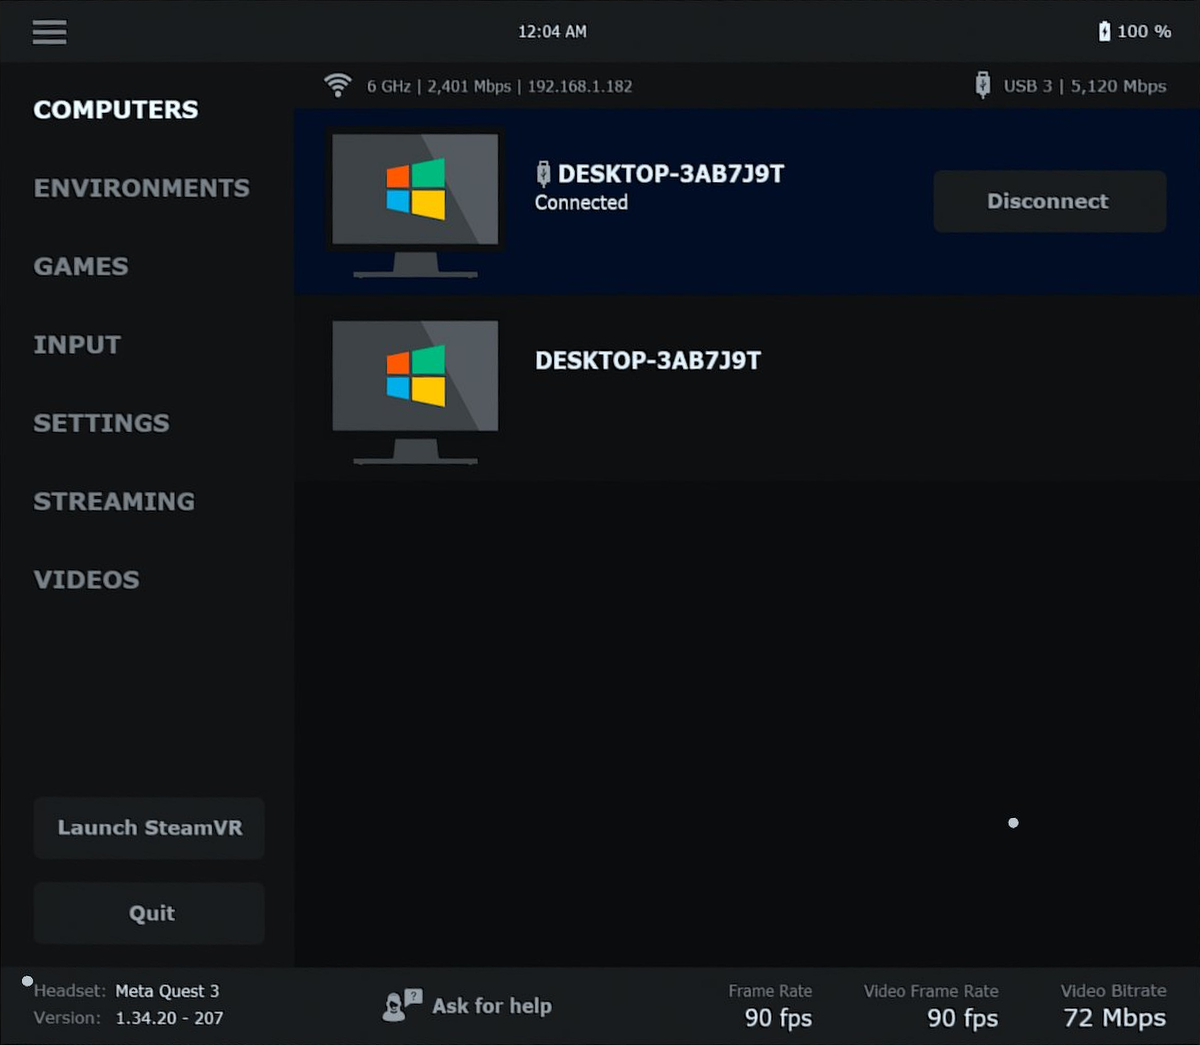Click the Frame Rate 90 fps value
The image size is (1200, 1045).
[x=778, y=1018]
